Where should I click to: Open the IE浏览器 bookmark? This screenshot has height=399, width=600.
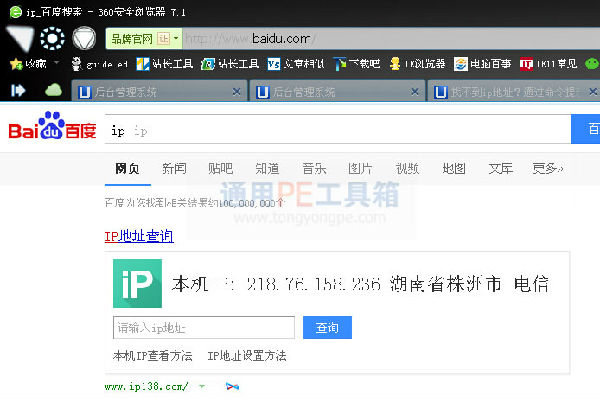417,64
